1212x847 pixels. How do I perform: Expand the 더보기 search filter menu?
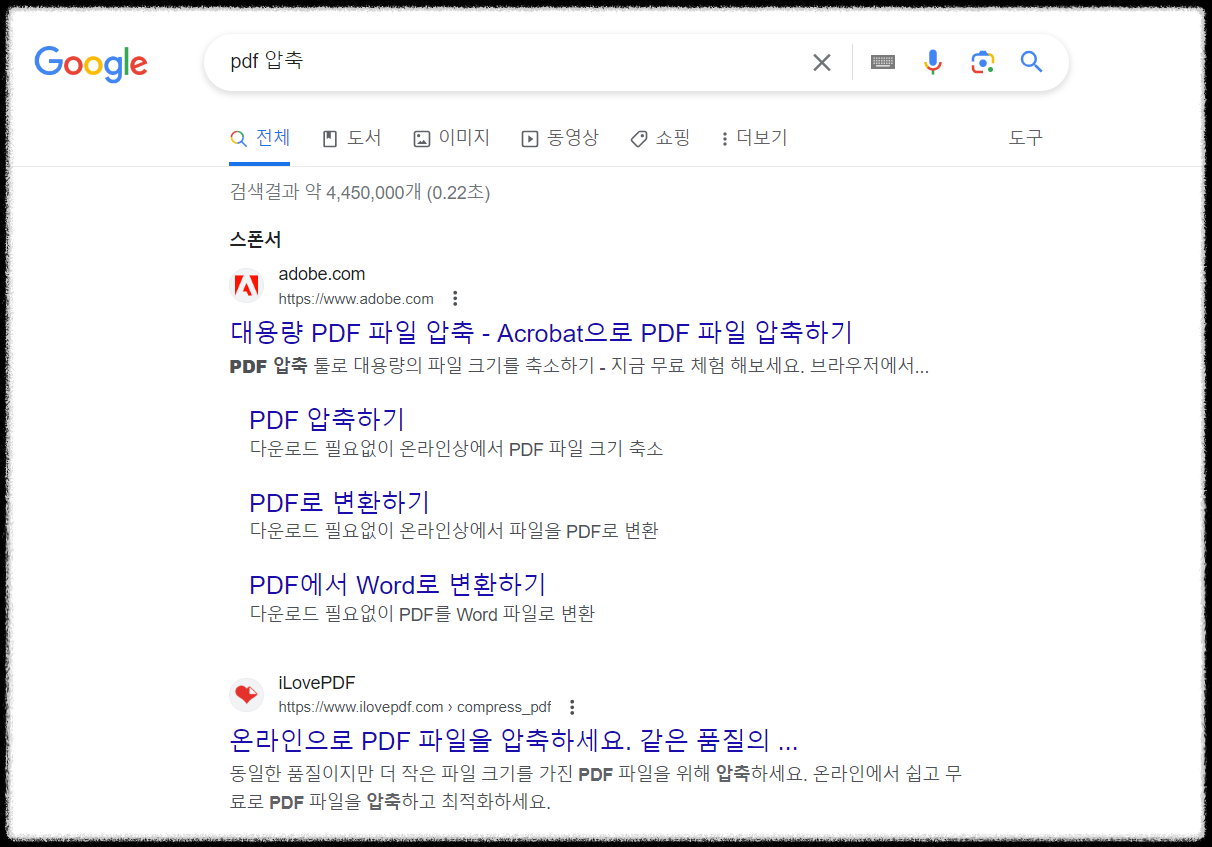[754, 138]
